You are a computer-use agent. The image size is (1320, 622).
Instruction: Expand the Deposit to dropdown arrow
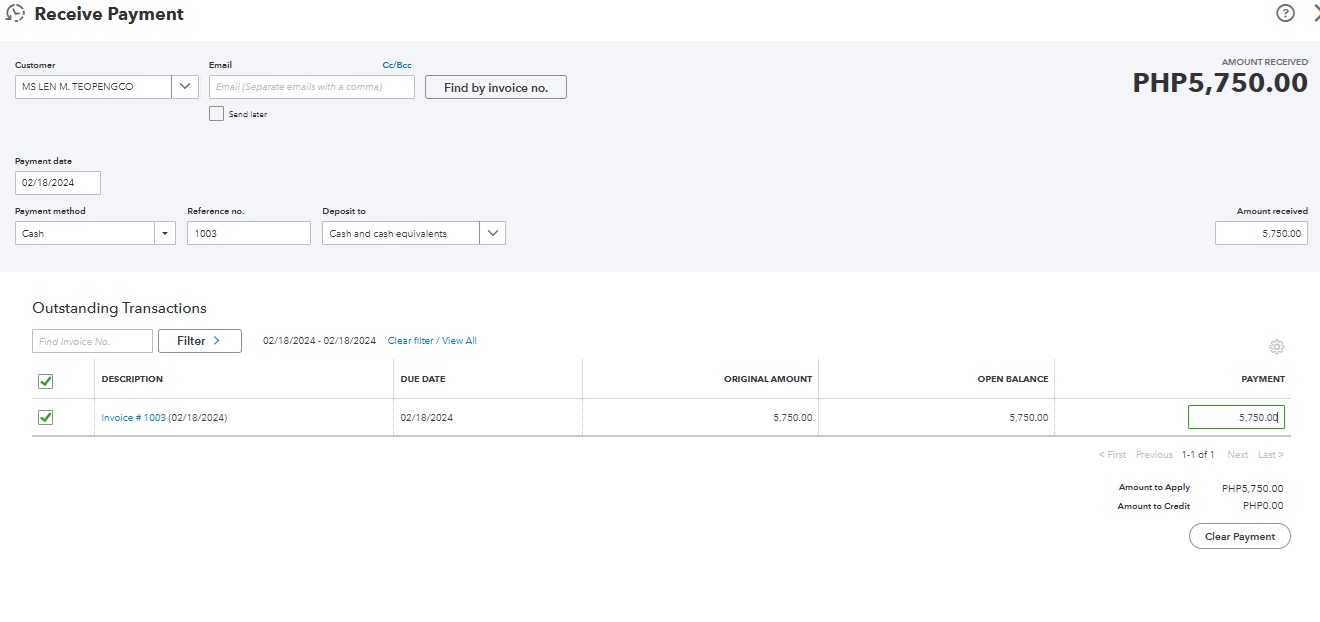click(492, 233)
